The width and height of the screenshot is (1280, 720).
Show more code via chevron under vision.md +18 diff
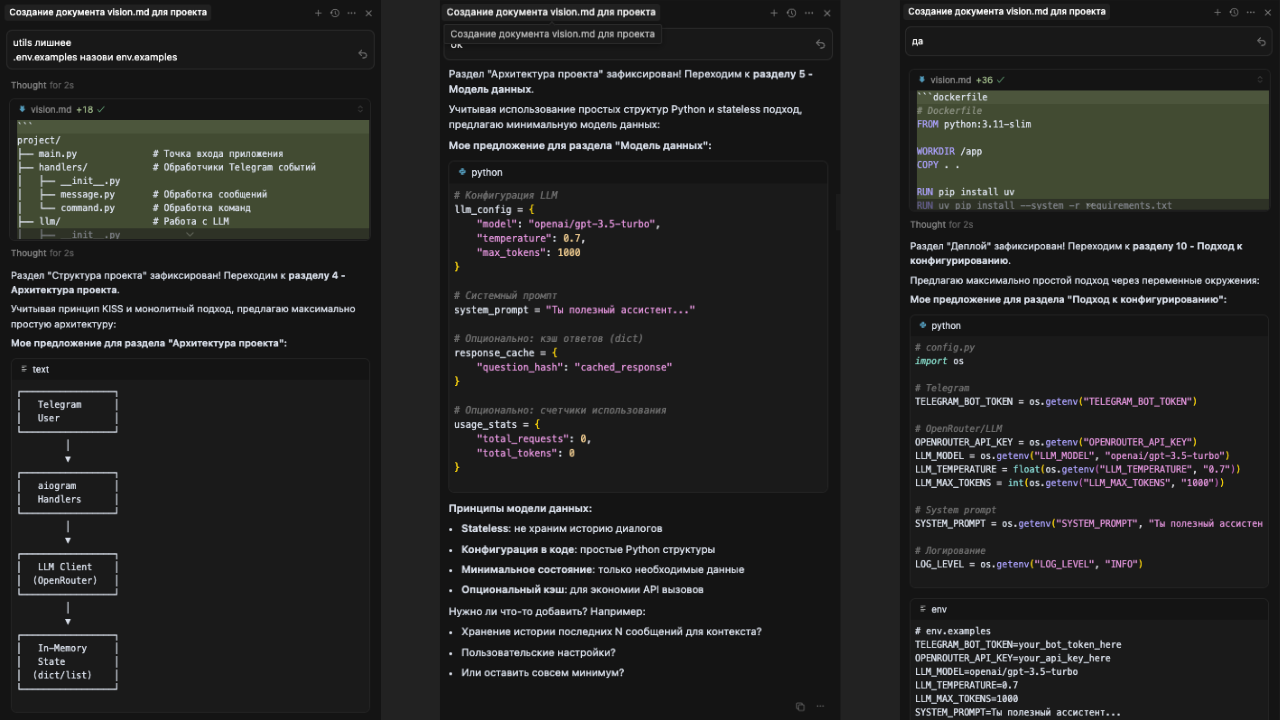pyautogui.click(x=190, y=234)
